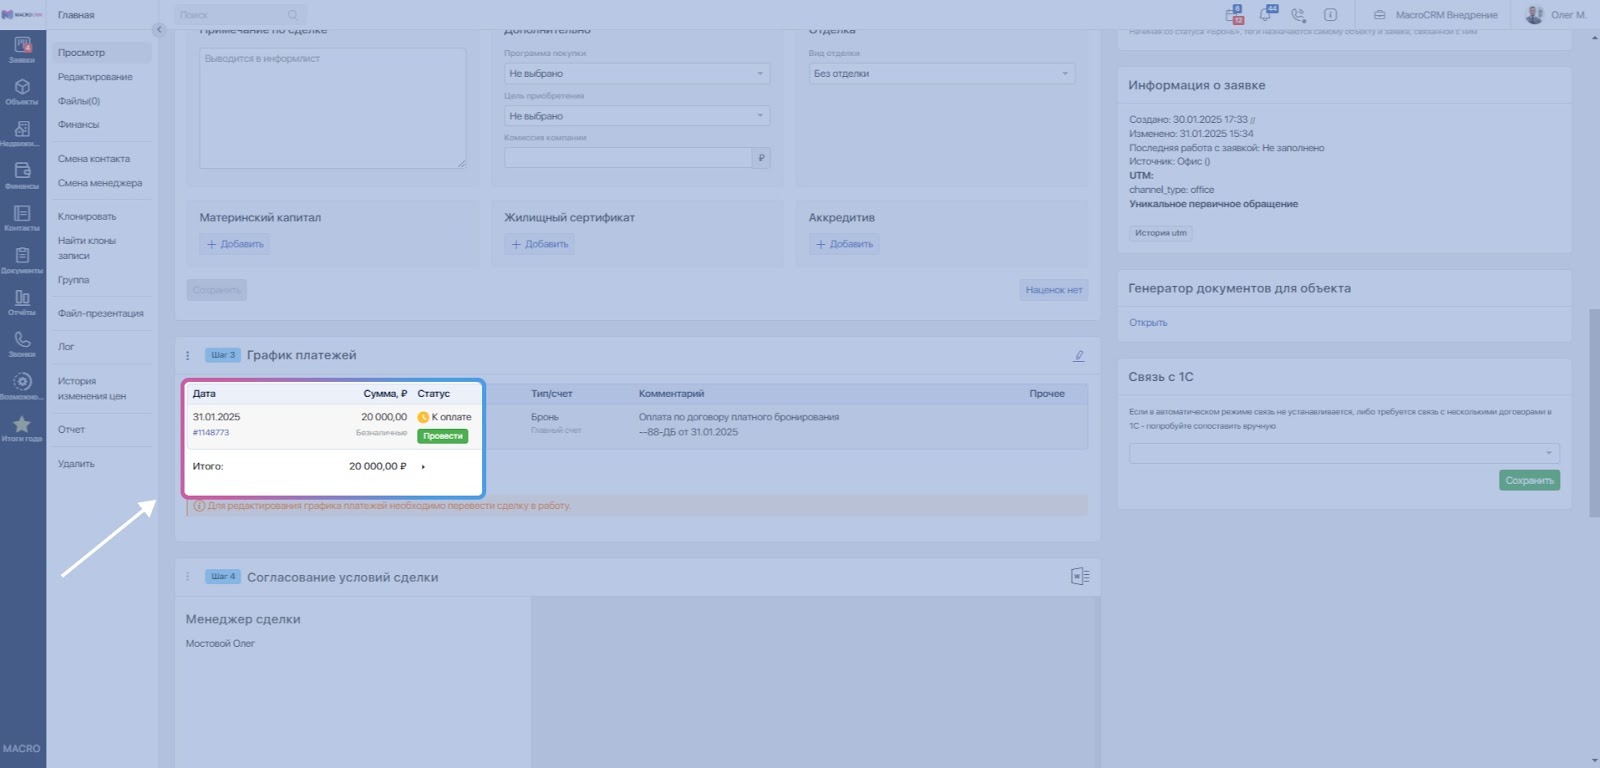Click Добавить under Материнский капитал

click(x=235, y=244)
